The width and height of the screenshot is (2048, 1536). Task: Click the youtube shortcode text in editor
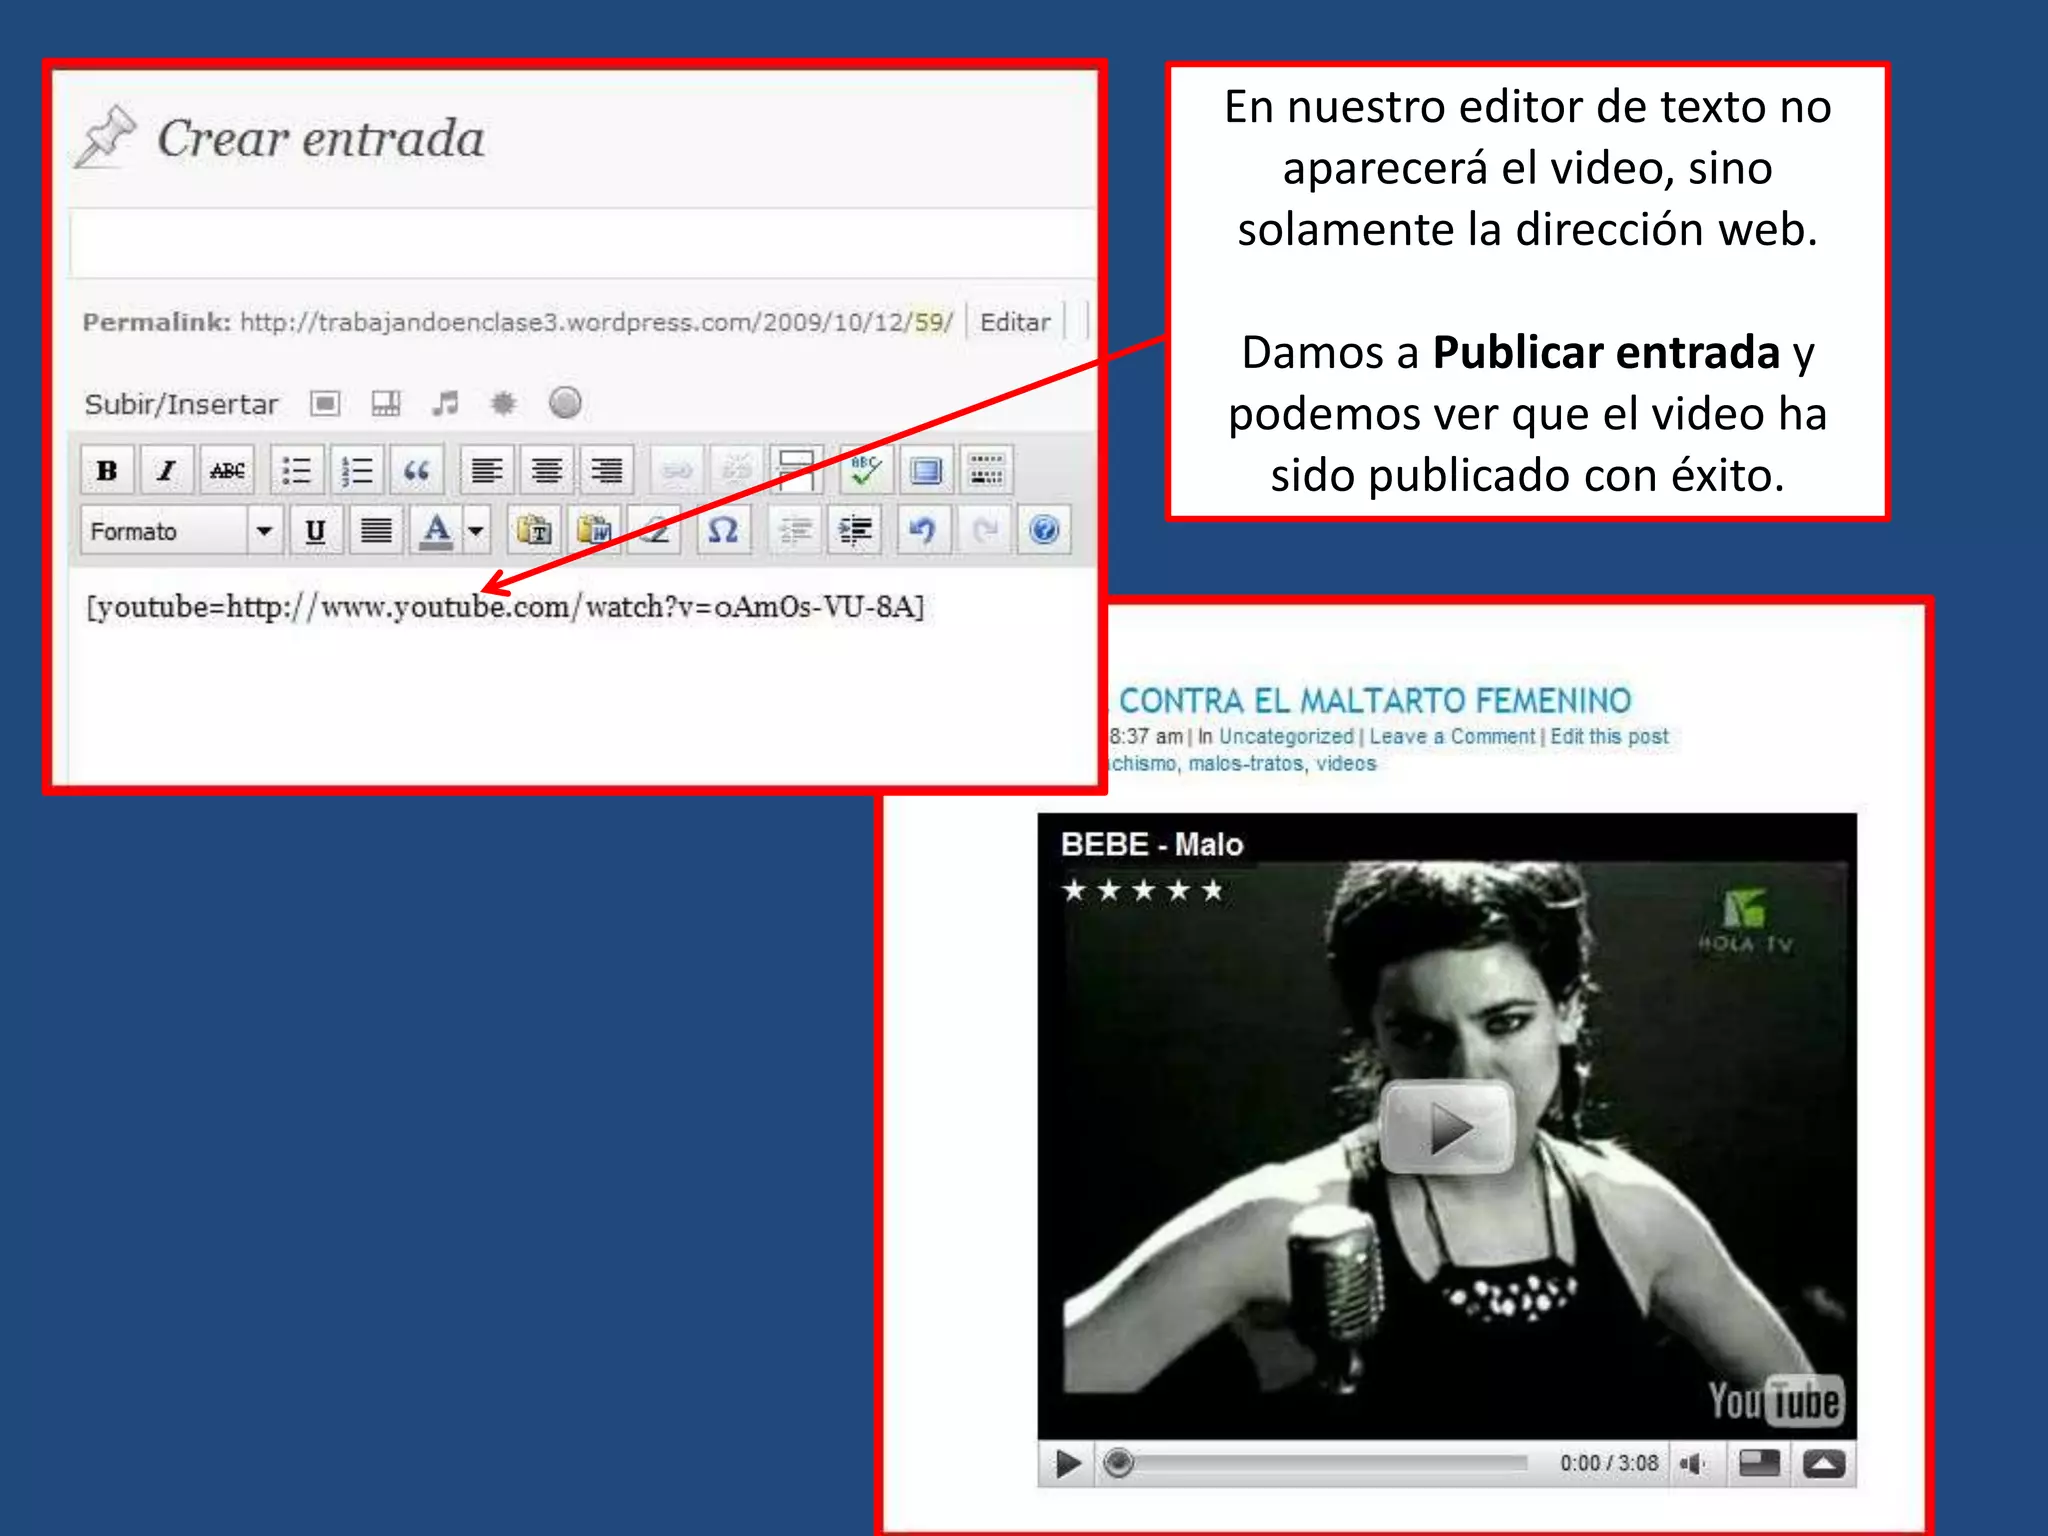[505, 607]
